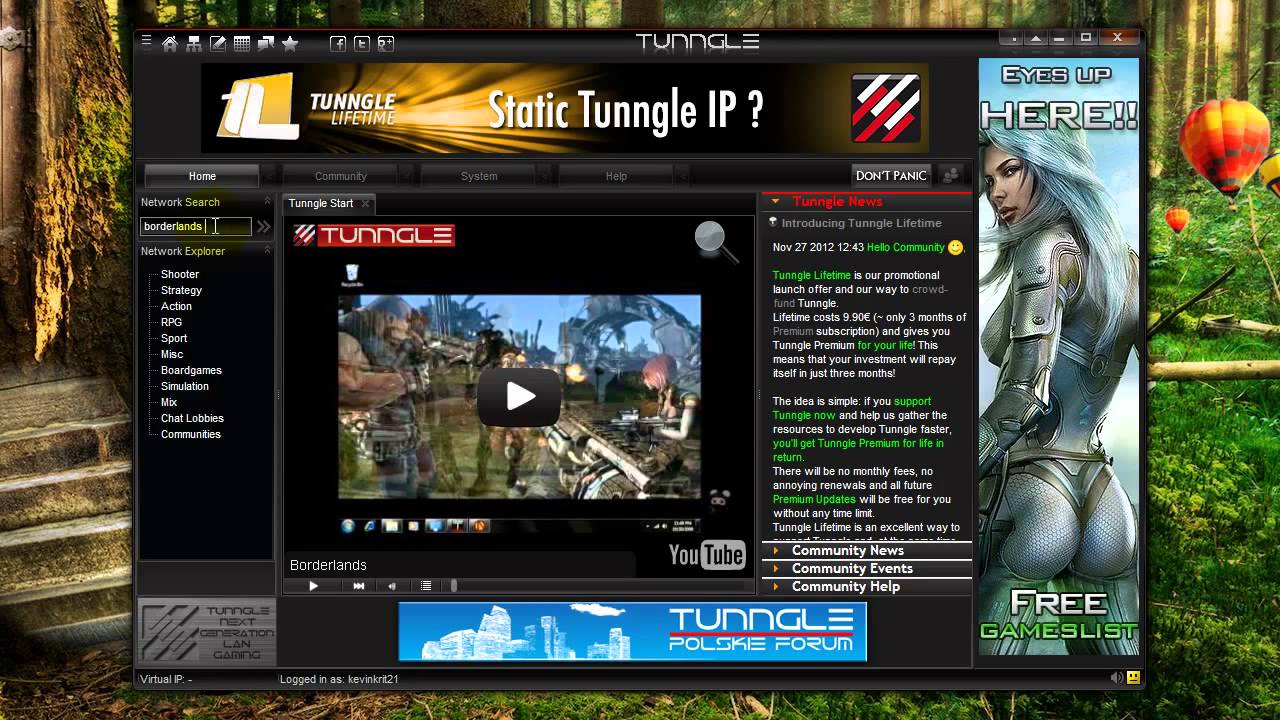Select Simulation in Network Explorer
This screenshot has width=1280, height=720.
[185, 386]
